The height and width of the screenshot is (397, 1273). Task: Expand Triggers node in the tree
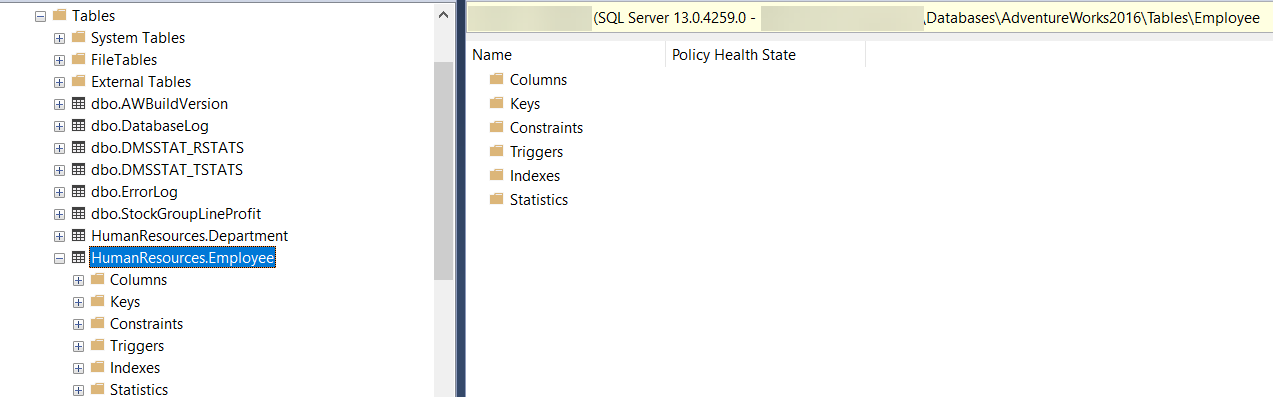click(x=78, y=346)
